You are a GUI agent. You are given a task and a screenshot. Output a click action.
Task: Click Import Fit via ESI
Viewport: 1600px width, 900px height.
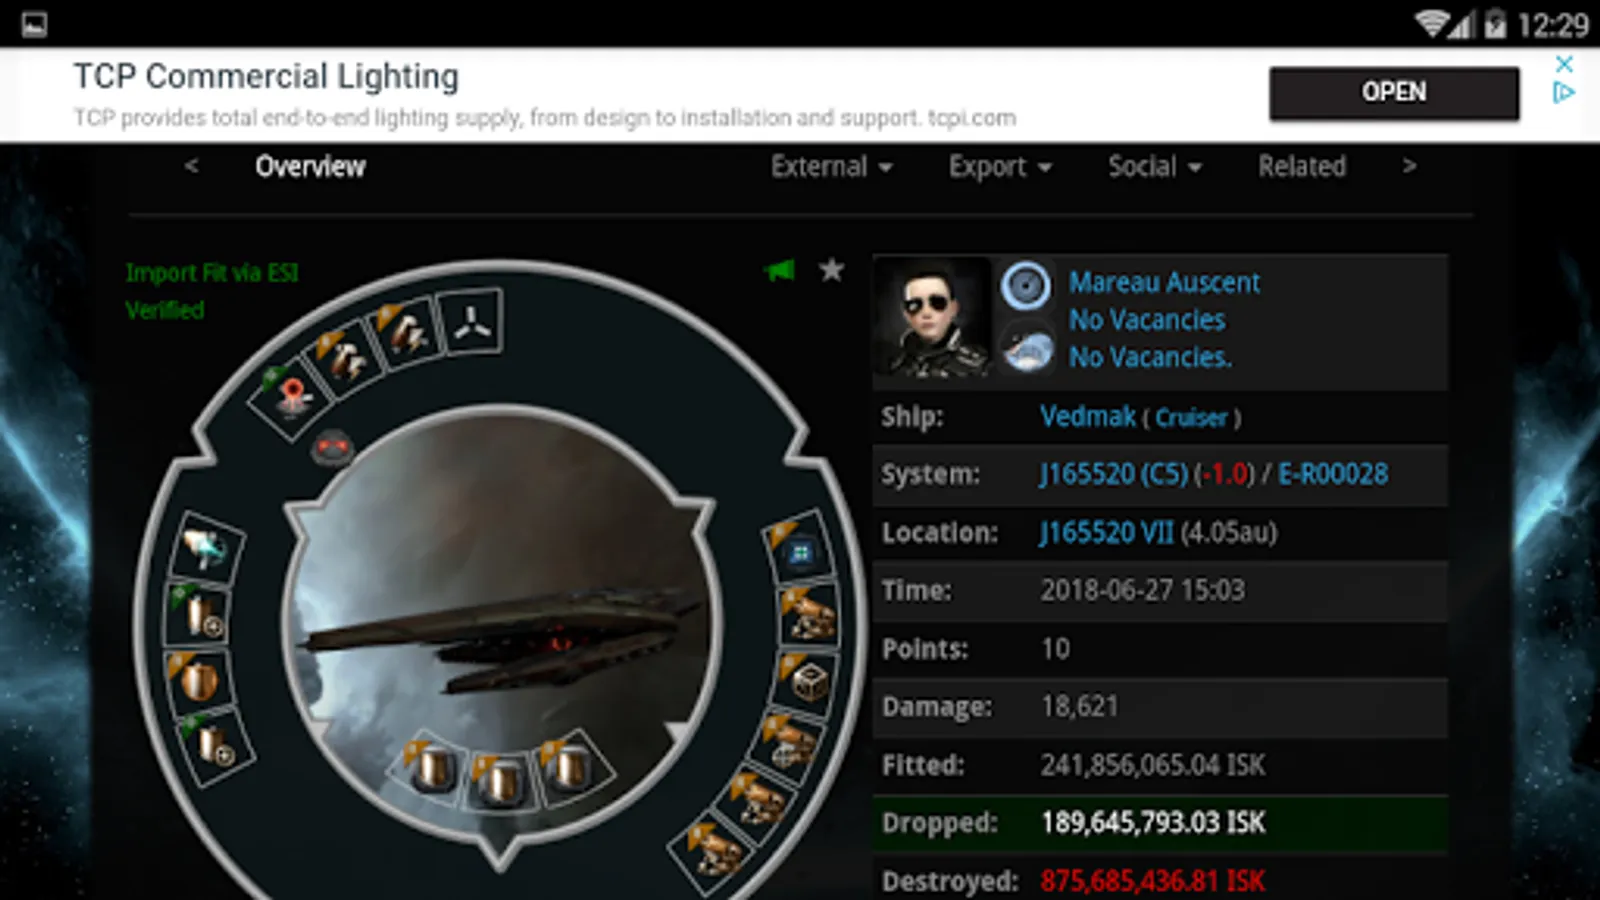tap(212, 273)
